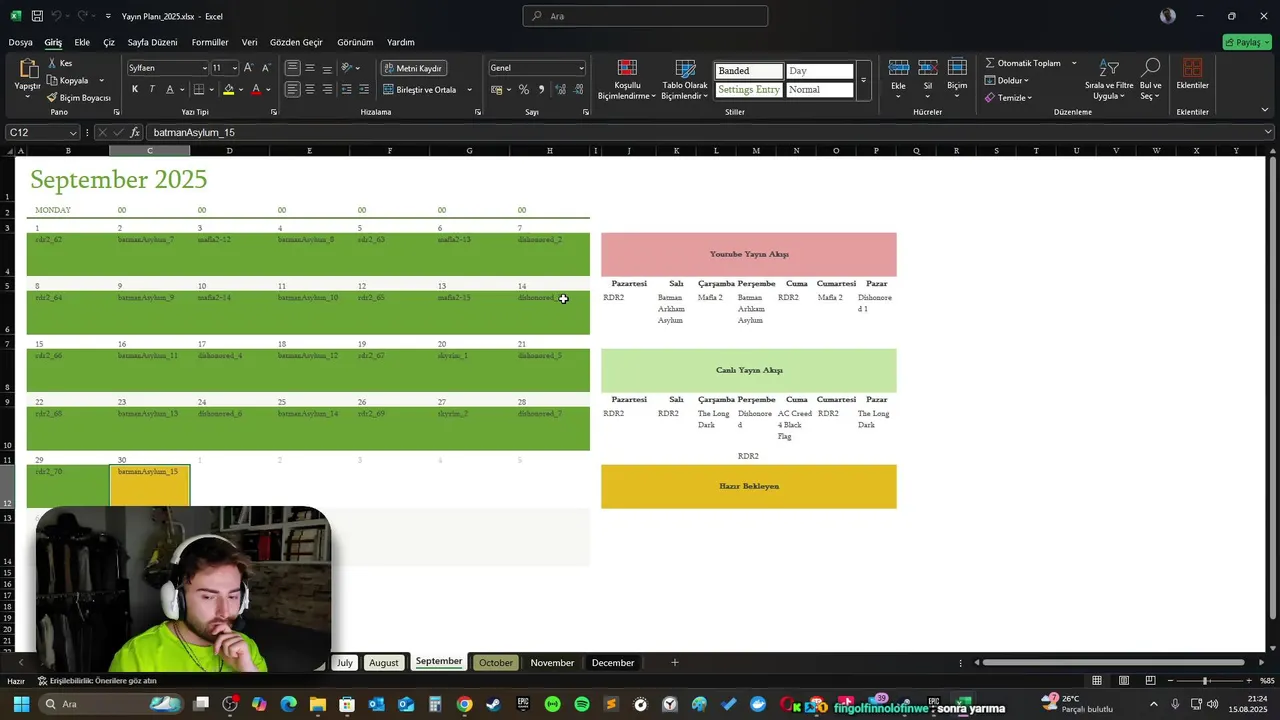Open the Doldur fill dropdown

[1007, 80]
